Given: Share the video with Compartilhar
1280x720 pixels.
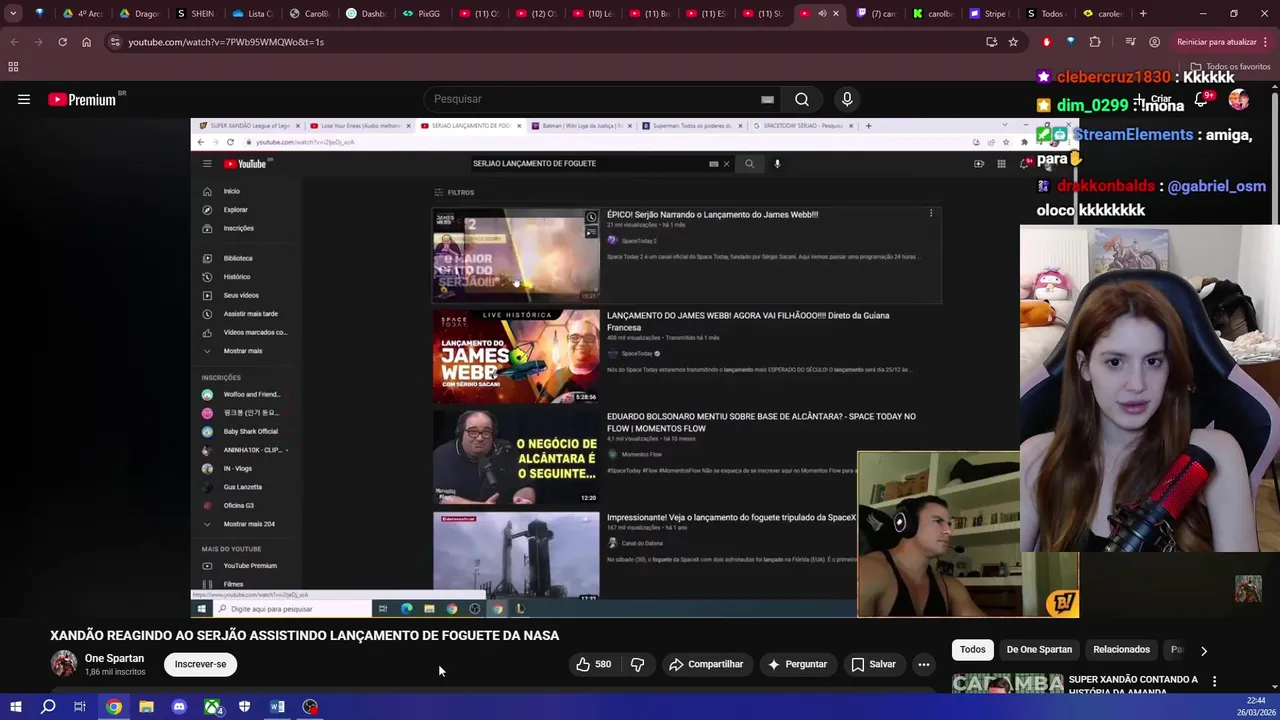Looking at the screenshot, I should pos(706,664).
